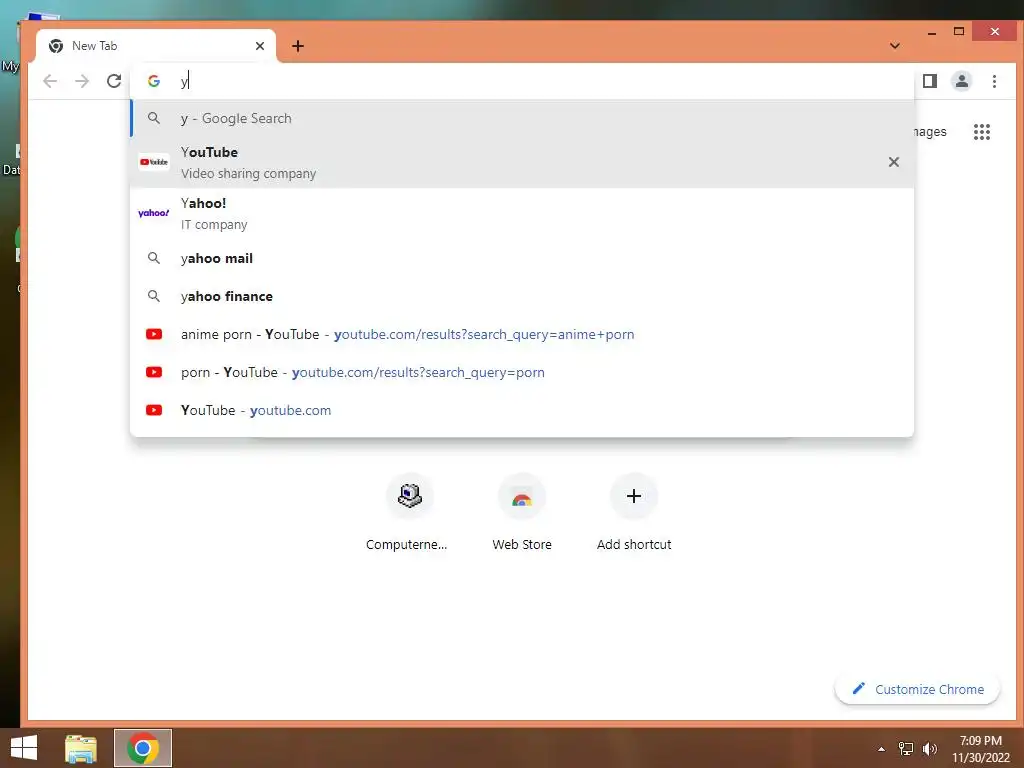Close the New Tab tab
This screenshot has height=768, width=1024.
coord(260,46)
